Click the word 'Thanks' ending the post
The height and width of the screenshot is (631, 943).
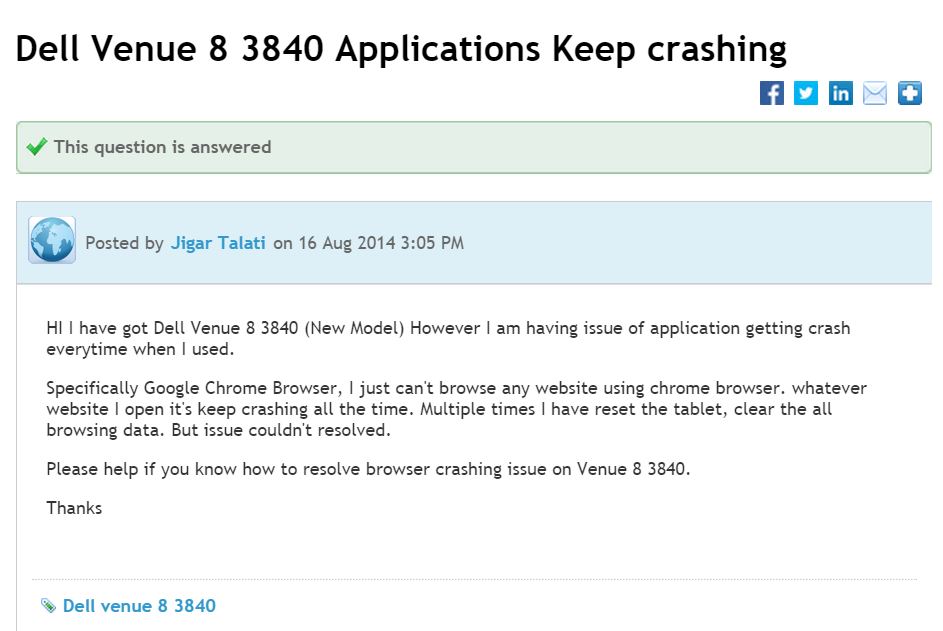coord(74,508)
